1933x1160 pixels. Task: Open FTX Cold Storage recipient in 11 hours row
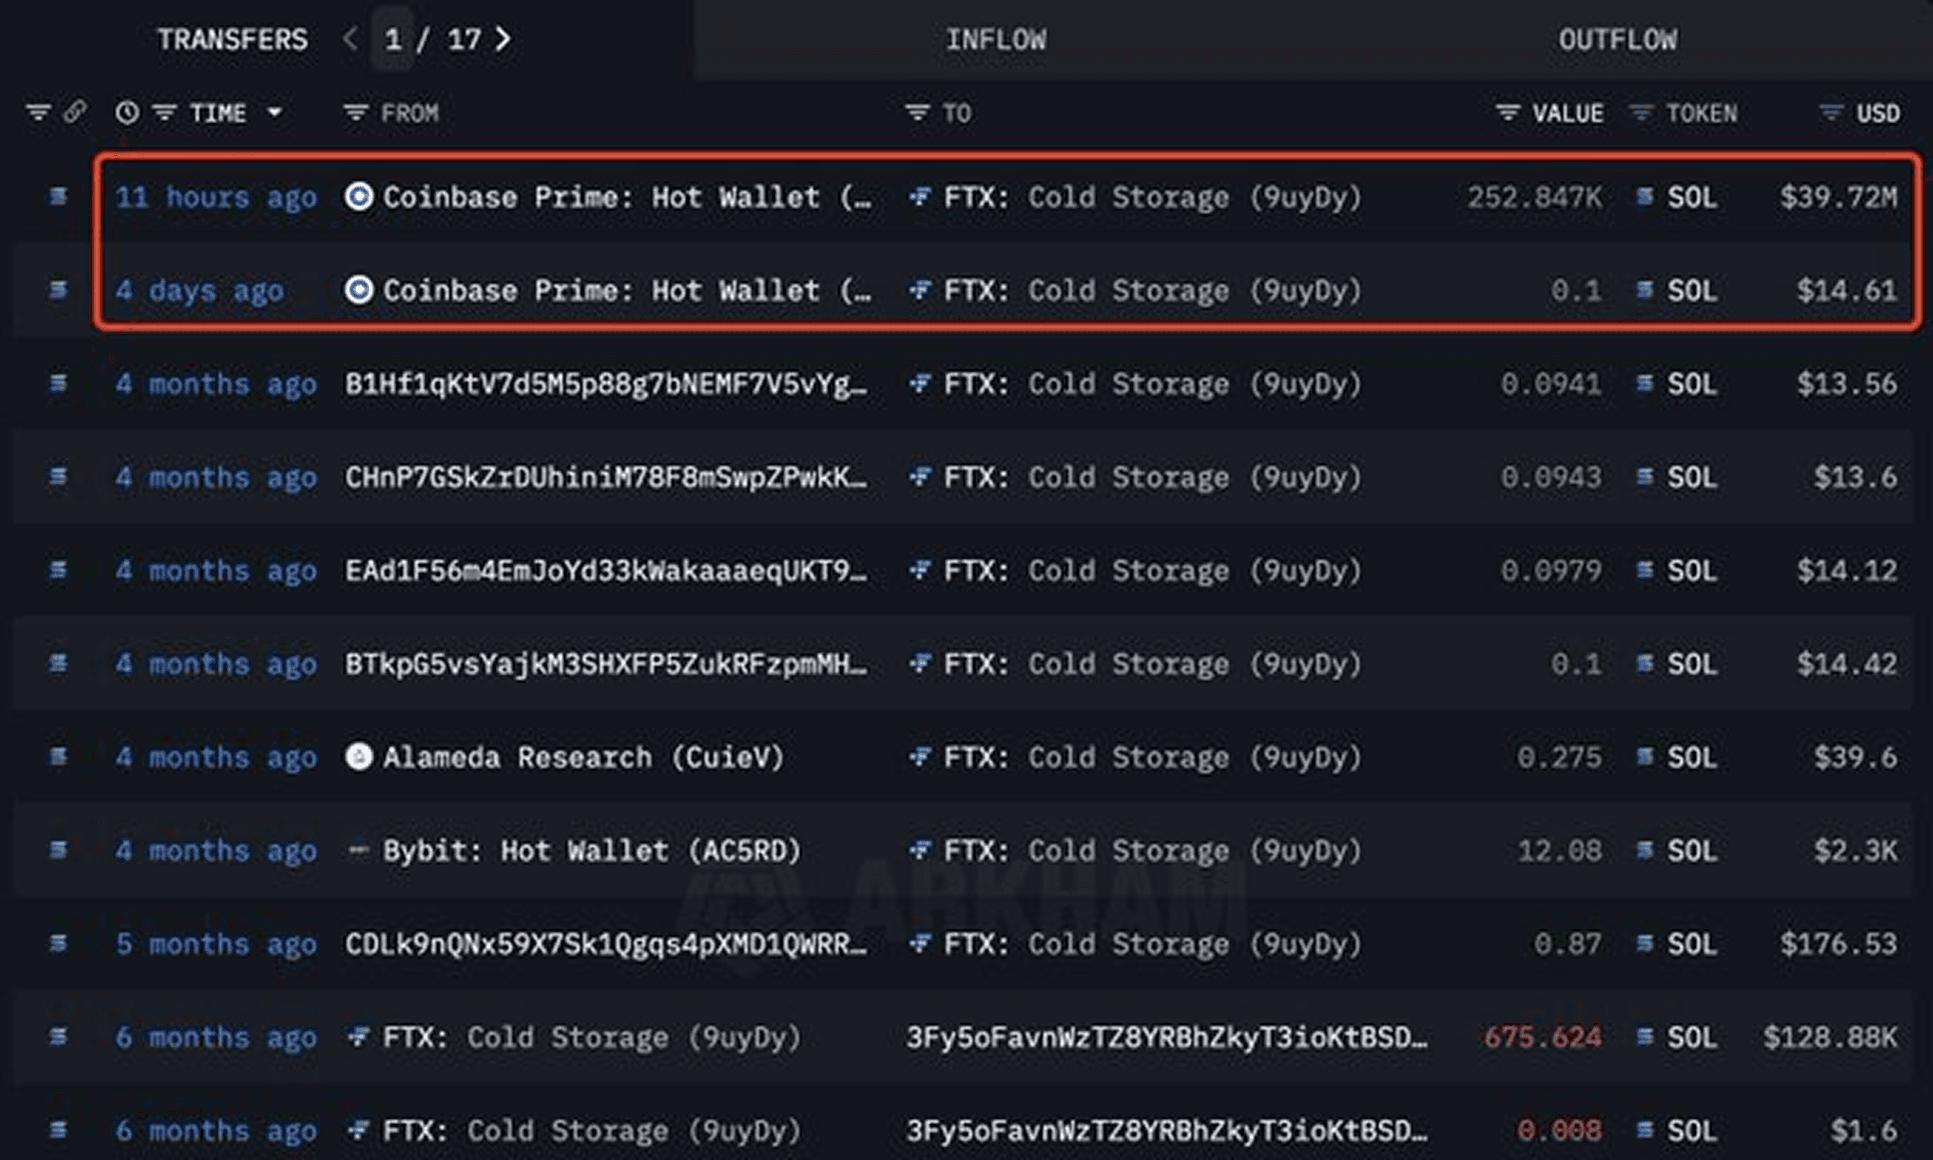tap(1152, 197)
